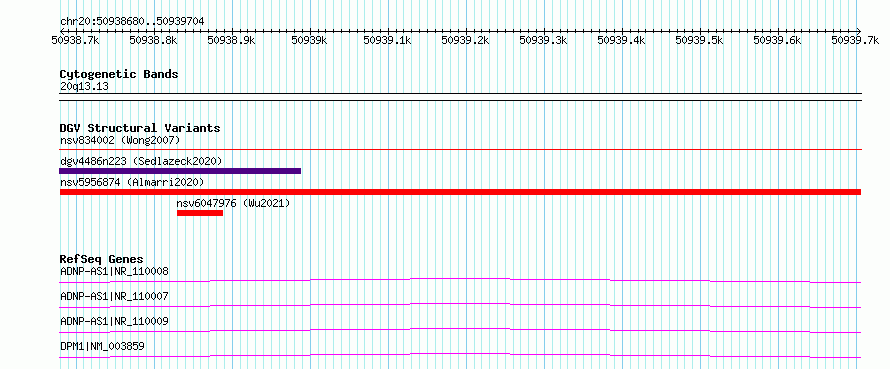This screenshot has width=890, height=369.
Task: Click ruler tick label 50939.3k
Action: (544, 40)
